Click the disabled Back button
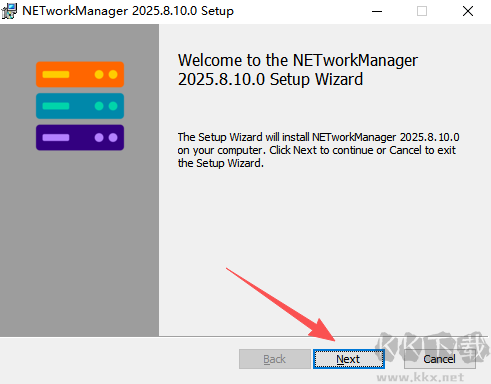 coord(275,359)
